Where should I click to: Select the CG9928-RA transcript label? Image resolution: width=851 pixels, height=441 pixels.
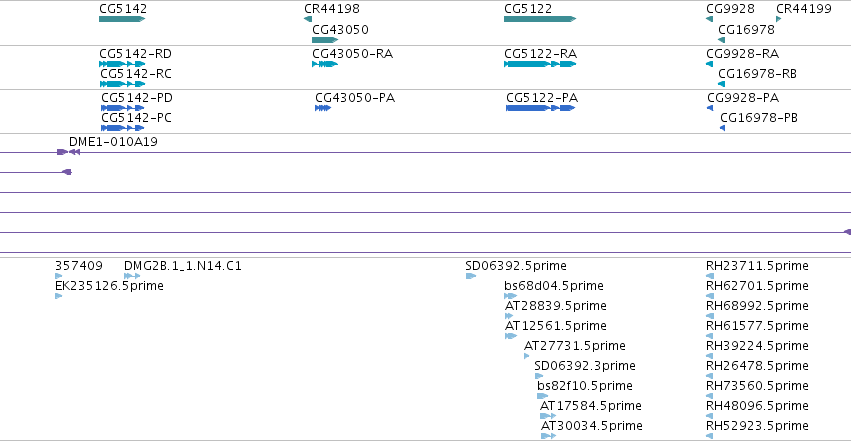pyautogui.click(x=742, y=54)
